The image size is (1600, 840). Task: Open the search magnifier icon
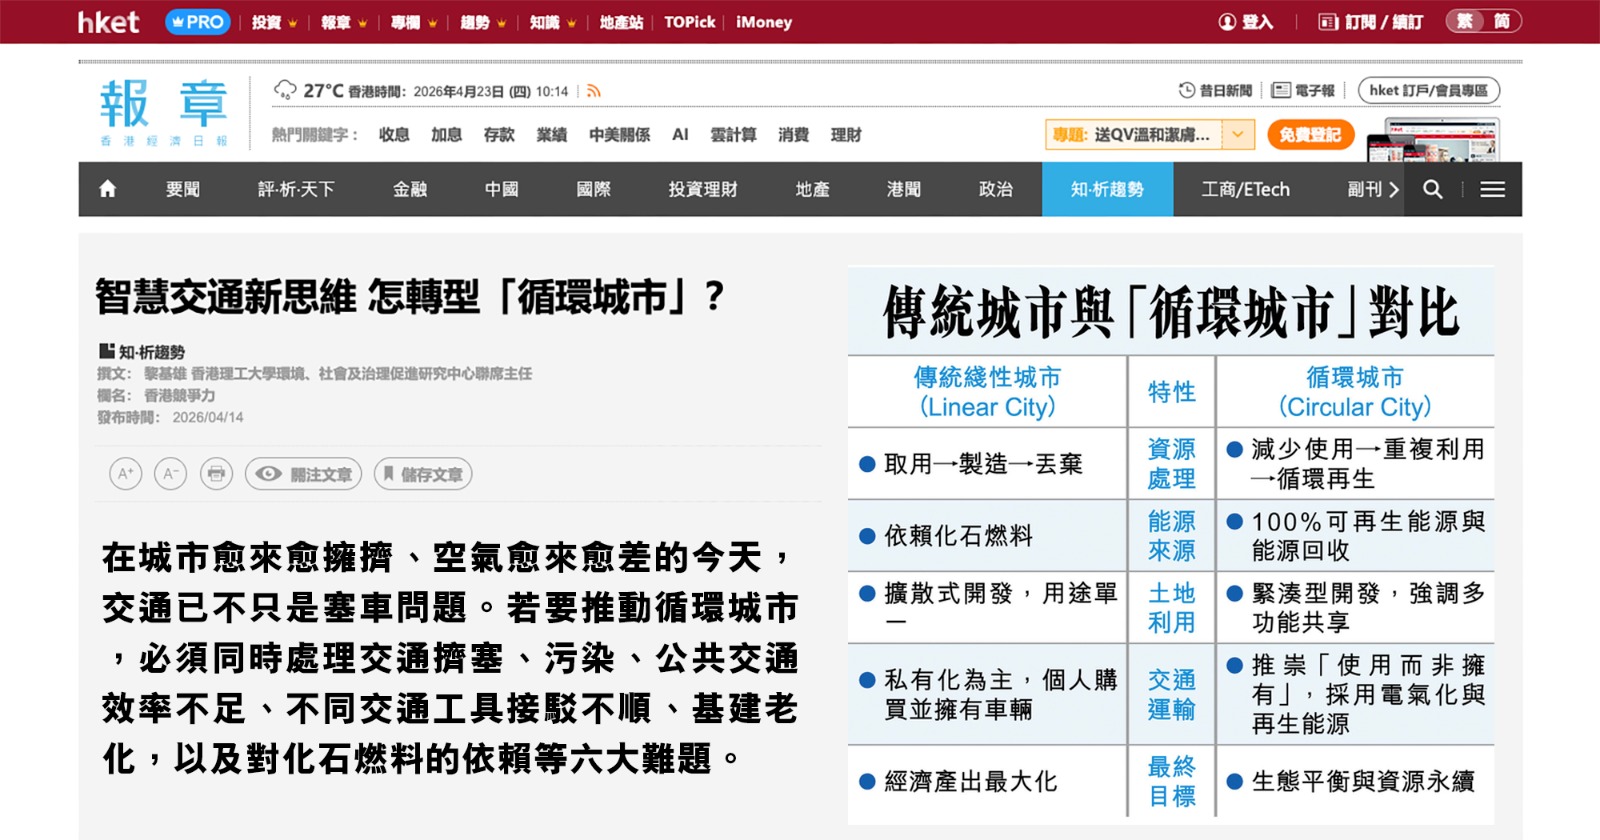click(x=1432, y=189)
